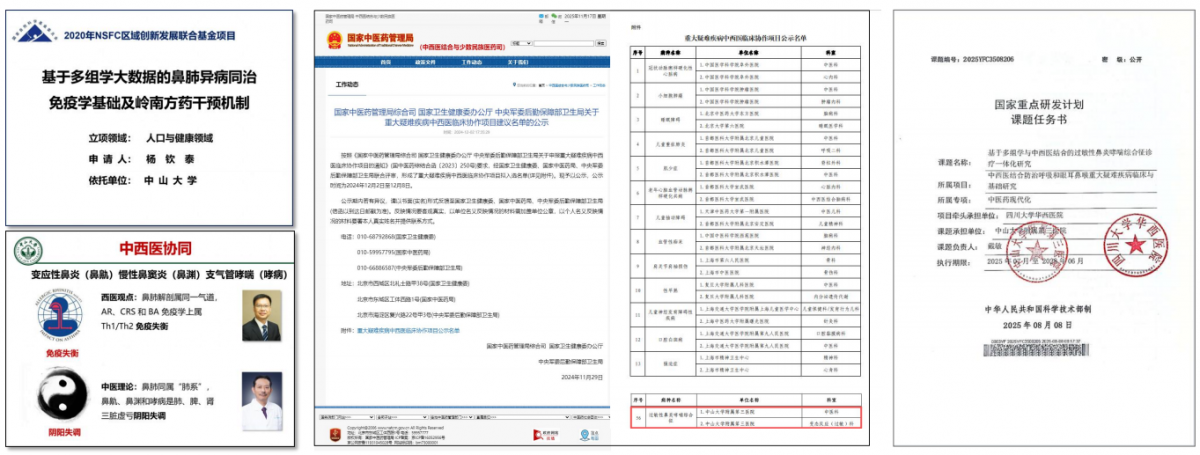Expand the search scope dropdown in site header
The width and height of the screenshot is (1200, 455).
click(521, 43)
